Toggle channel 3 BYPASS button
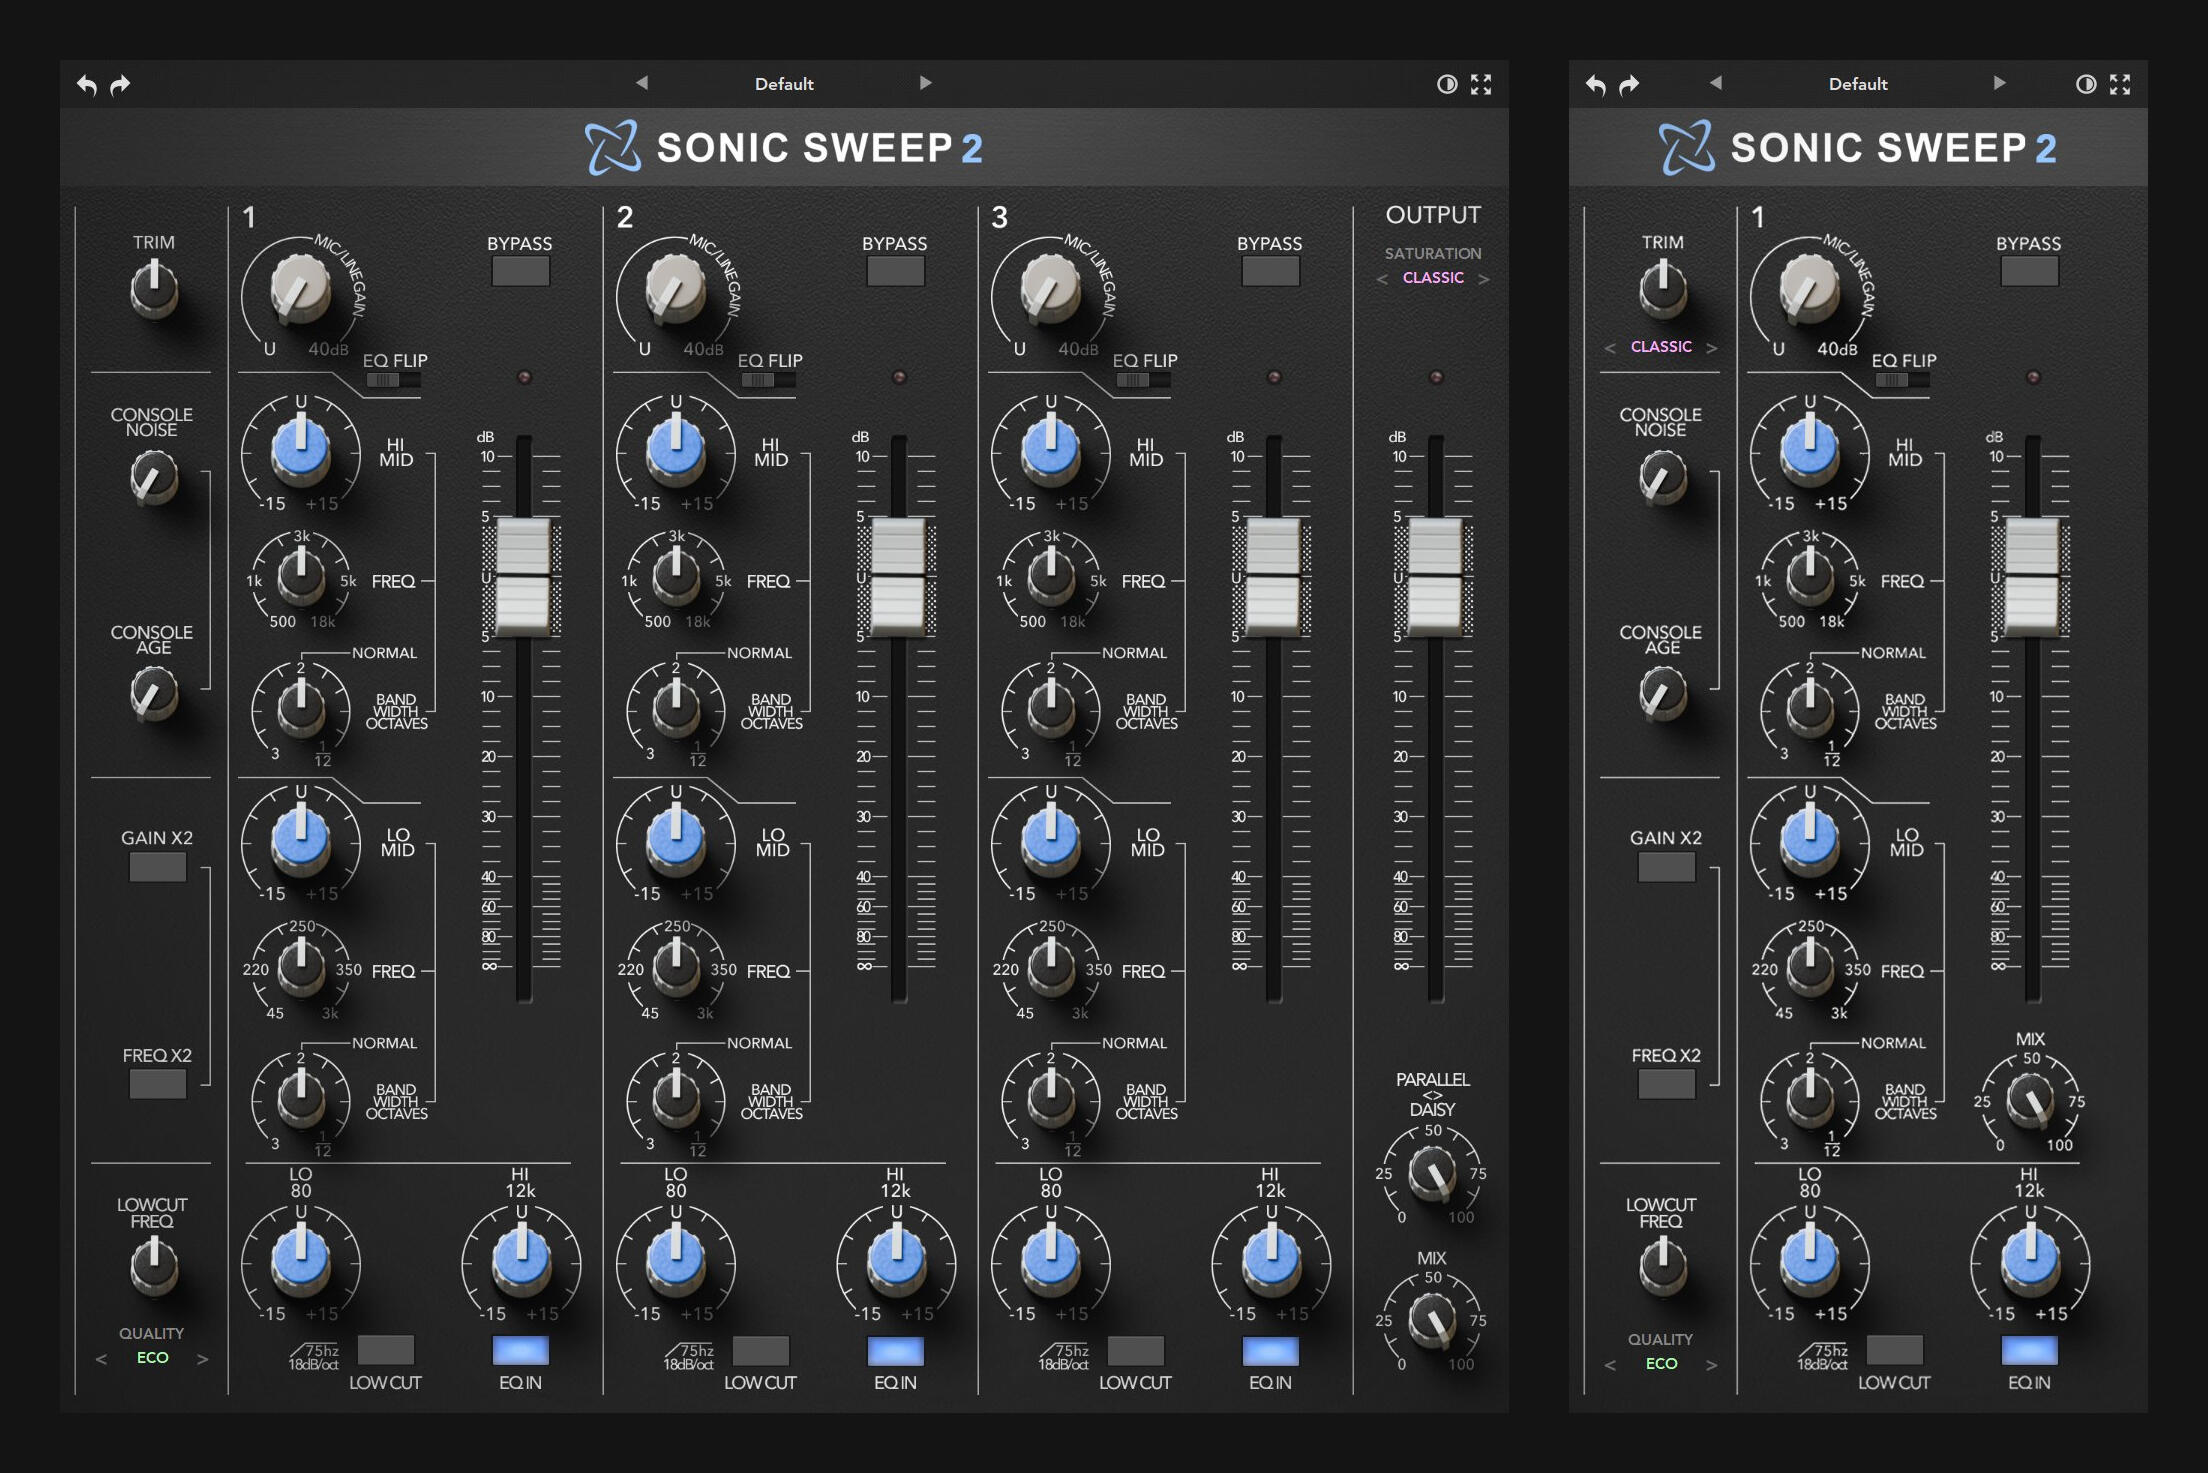Viewport: 2208px width, 1473px height. (x=1270, y=271)
